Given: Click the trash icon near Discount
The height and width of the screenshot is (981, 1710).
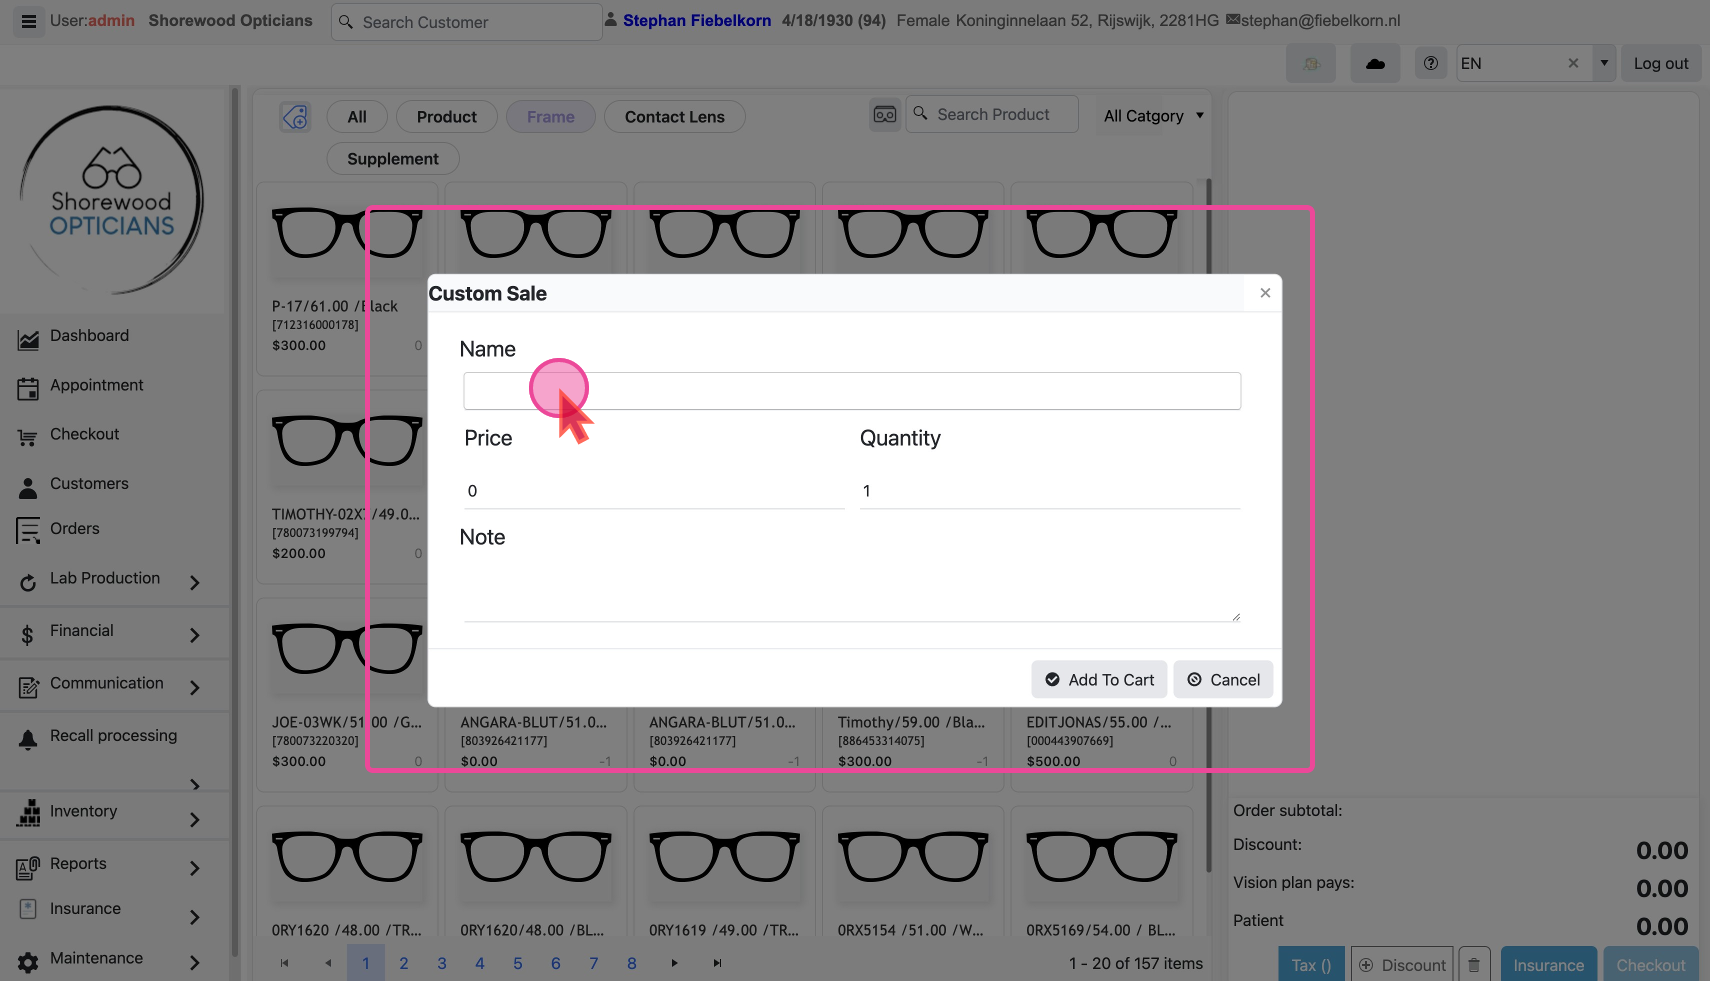Looking at the screenshot, I should [x=1474, y=965].
